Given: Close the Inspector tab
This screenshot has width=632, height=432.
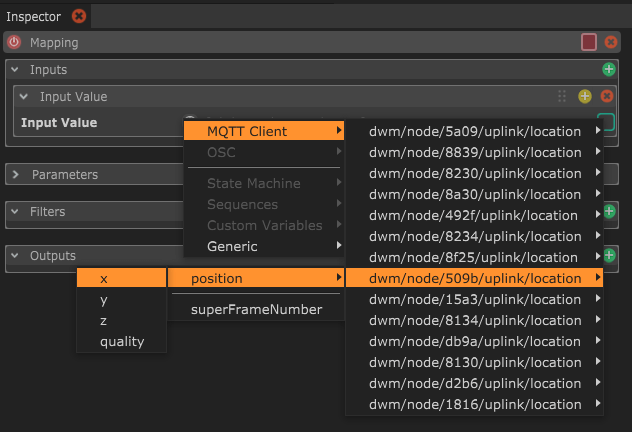Looking at the screenshot, I should (x=79, y=16).
